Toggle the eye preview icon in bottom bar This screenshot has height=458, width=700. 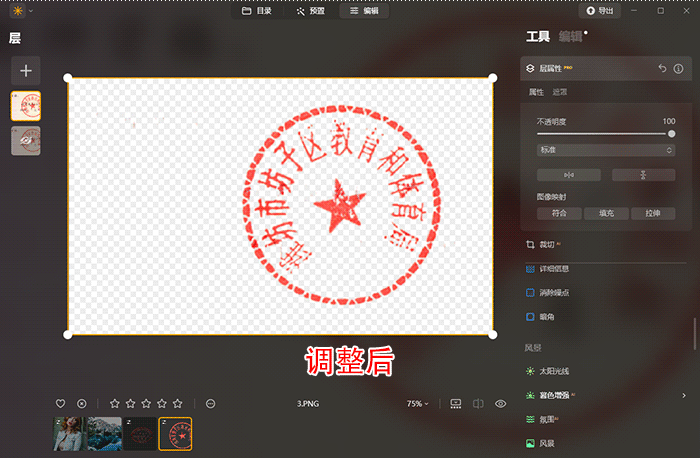click(501, 403)
